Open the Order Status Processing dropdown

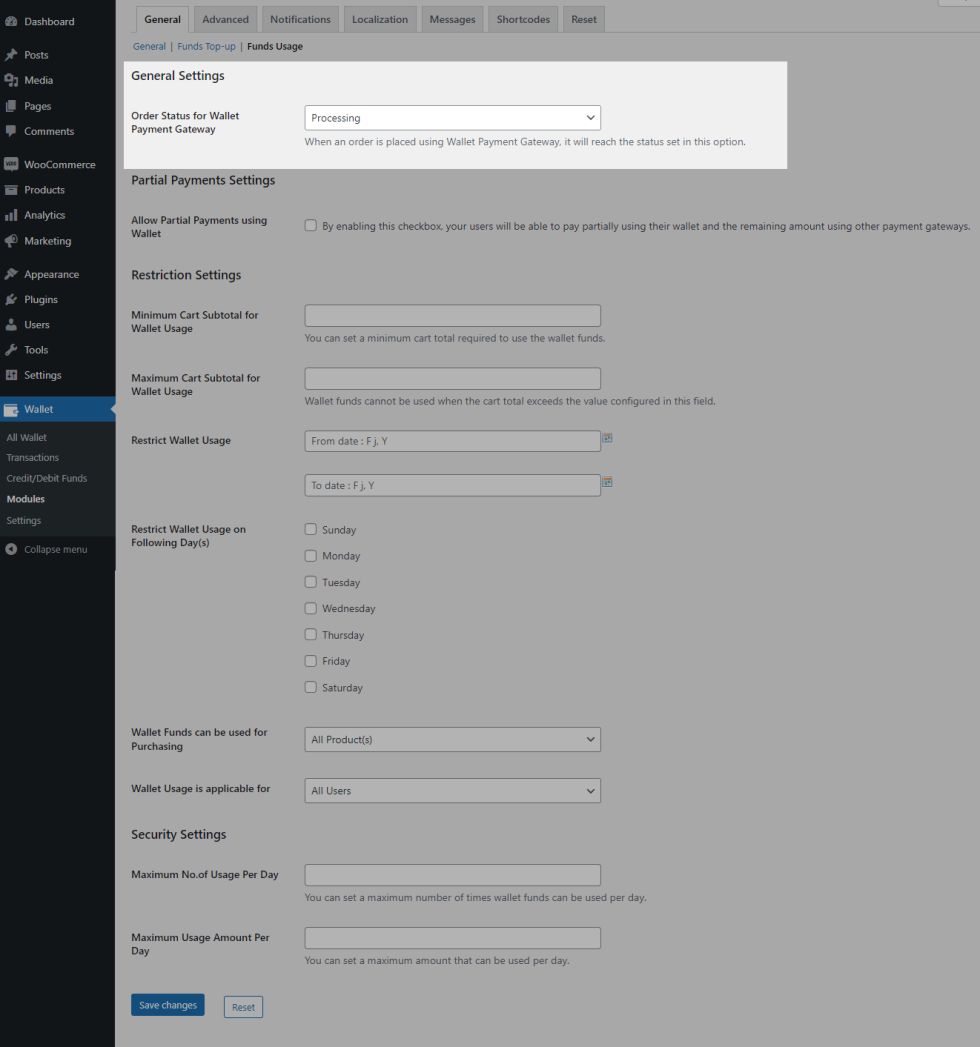453,118
